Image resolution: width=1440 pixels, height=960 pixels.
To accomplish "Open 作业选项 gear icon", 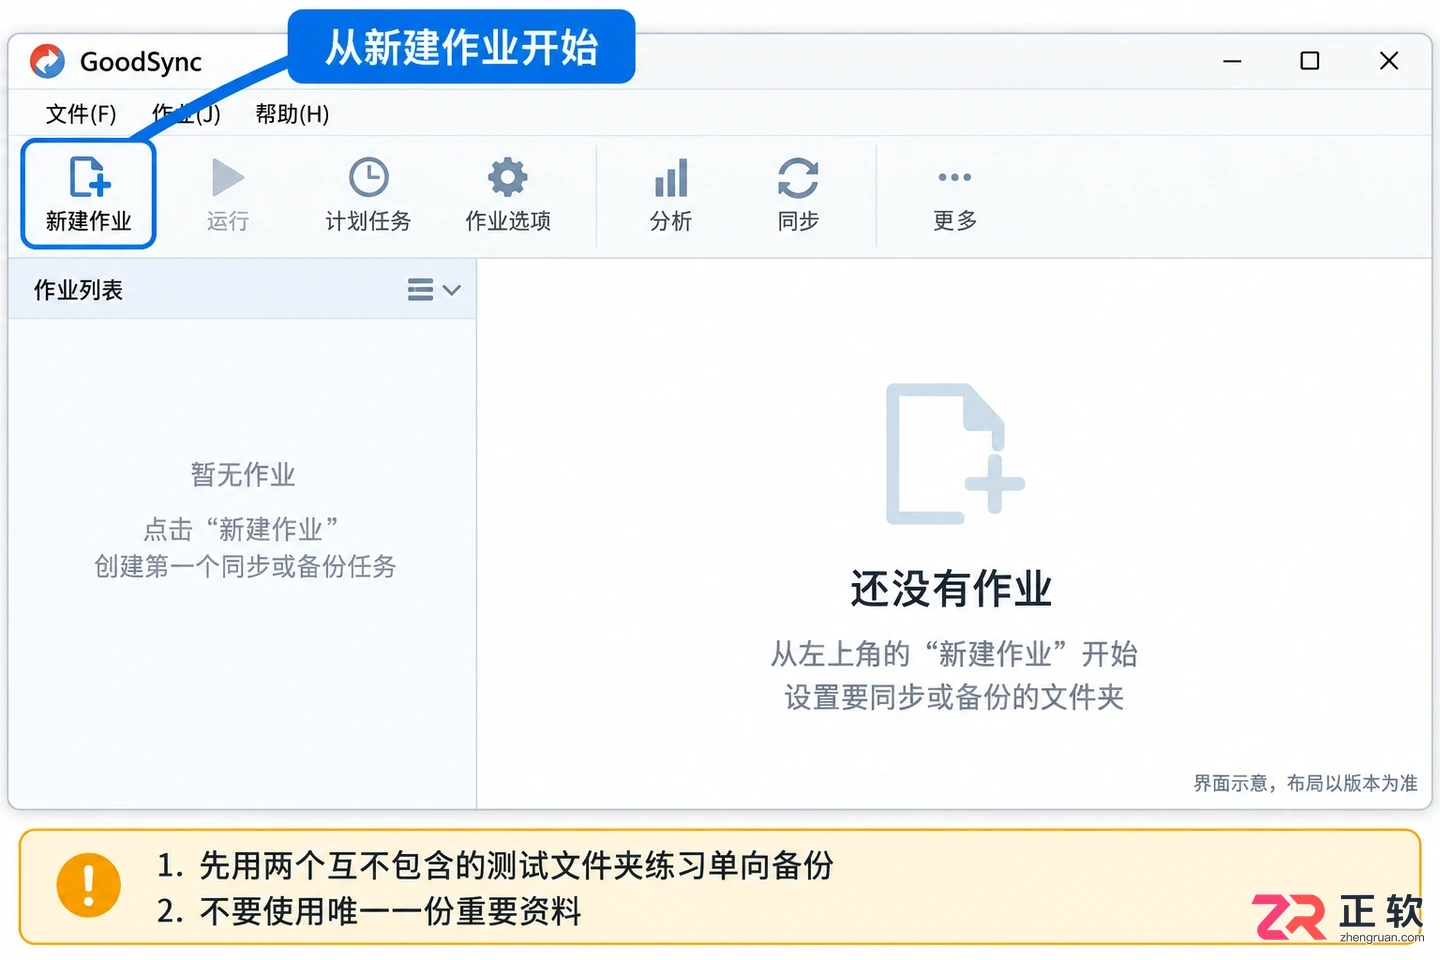I will pos(507,178).
